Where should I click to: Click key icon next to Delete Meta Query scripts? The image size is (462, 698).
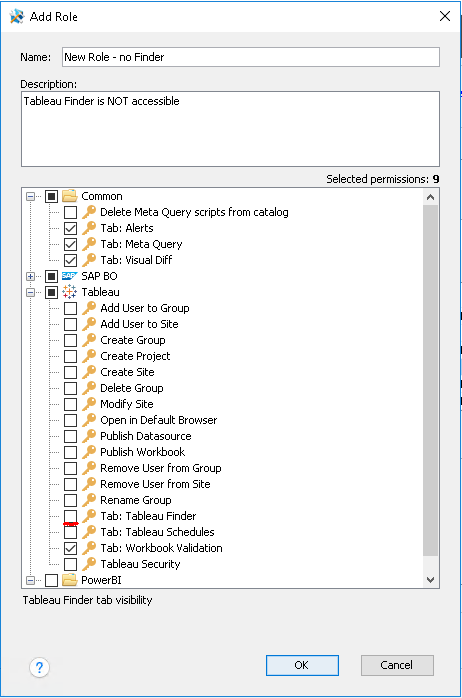point(89,212)
